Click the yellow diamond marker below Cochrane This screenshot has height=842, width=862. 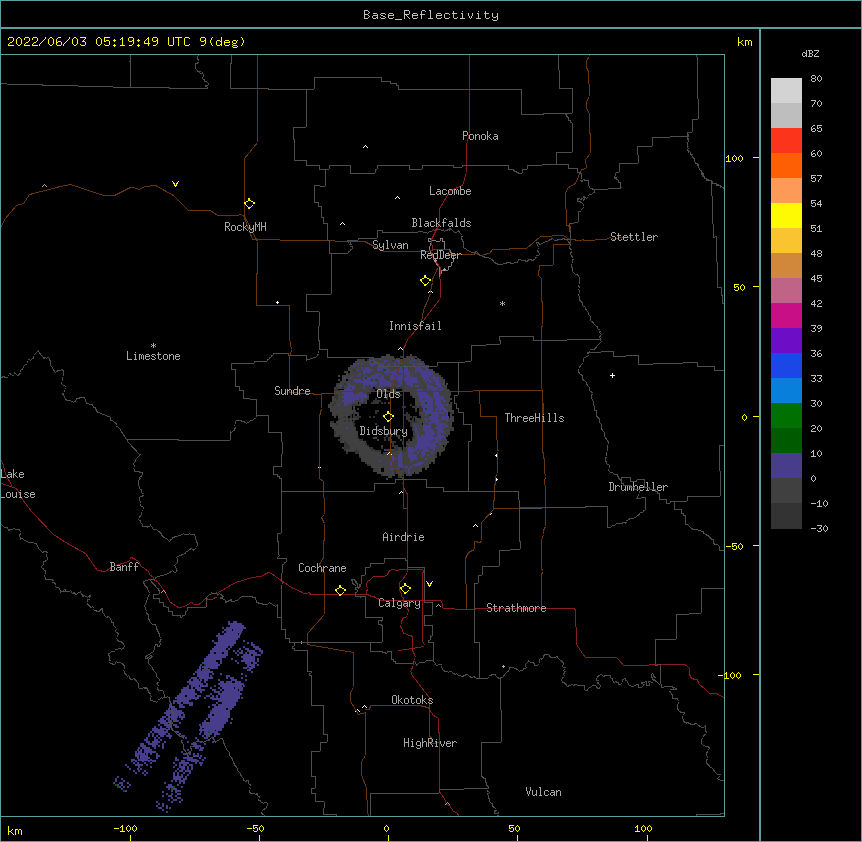[340, 590]
